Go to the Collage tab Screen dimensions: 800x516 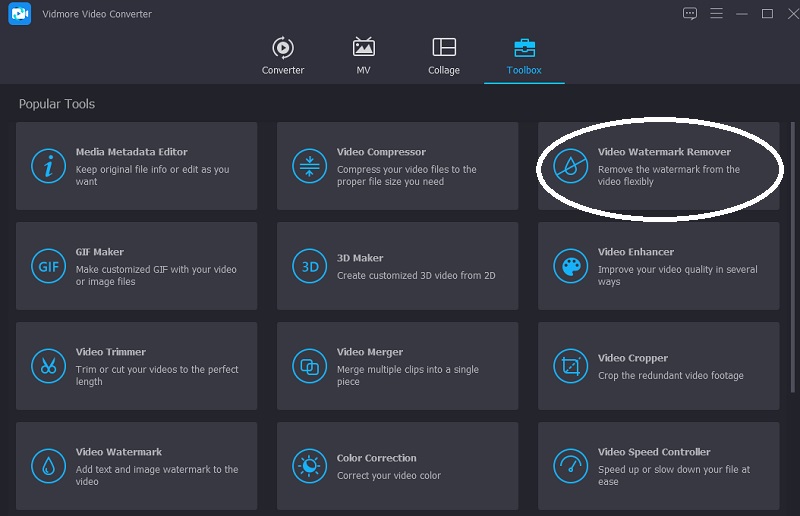[x=444, y=56]
